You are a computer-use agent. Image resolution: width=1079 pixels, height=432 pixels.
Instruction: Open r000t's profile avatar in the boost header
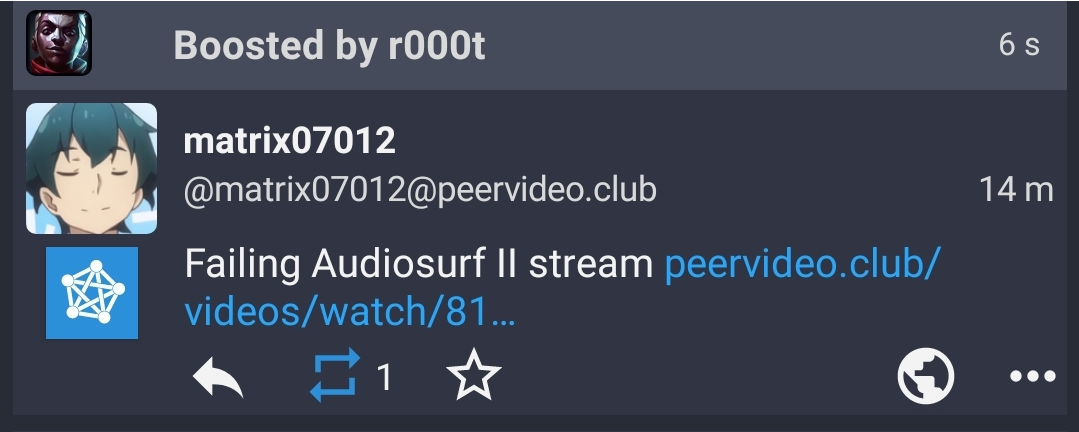click(59, 43)
